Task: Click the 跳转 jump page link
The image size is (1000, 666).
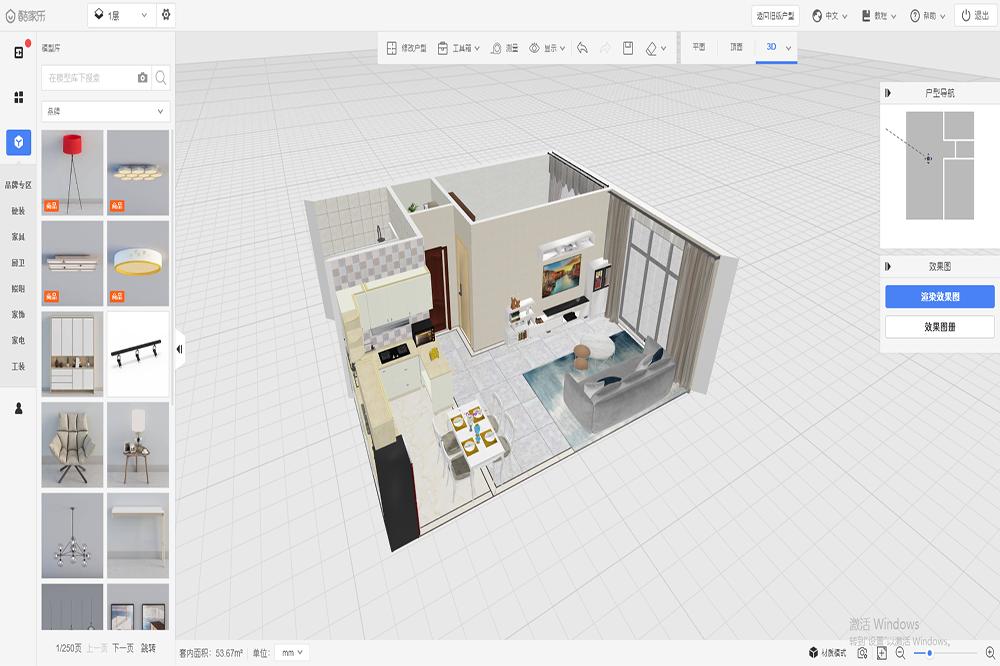Action: click(x=148, y=648)
